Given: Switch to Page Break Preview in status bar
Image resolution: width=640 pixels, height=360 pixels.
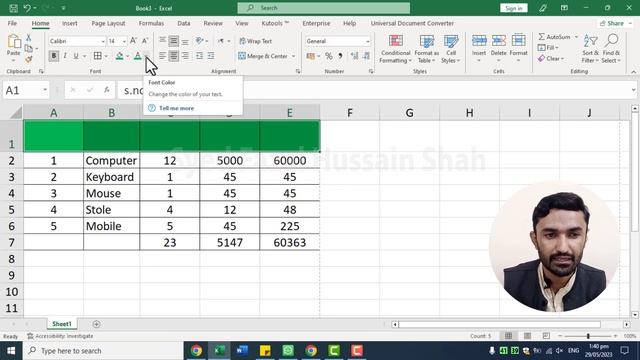Looking at the screenshot, I should coord(546,336).
